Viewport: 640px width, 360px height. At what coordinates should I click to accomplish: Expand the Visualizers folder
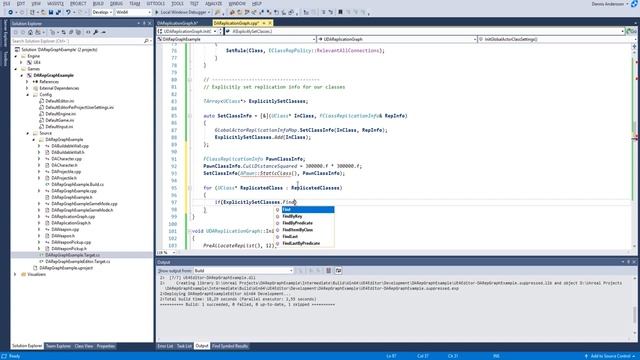coord(16,275)
